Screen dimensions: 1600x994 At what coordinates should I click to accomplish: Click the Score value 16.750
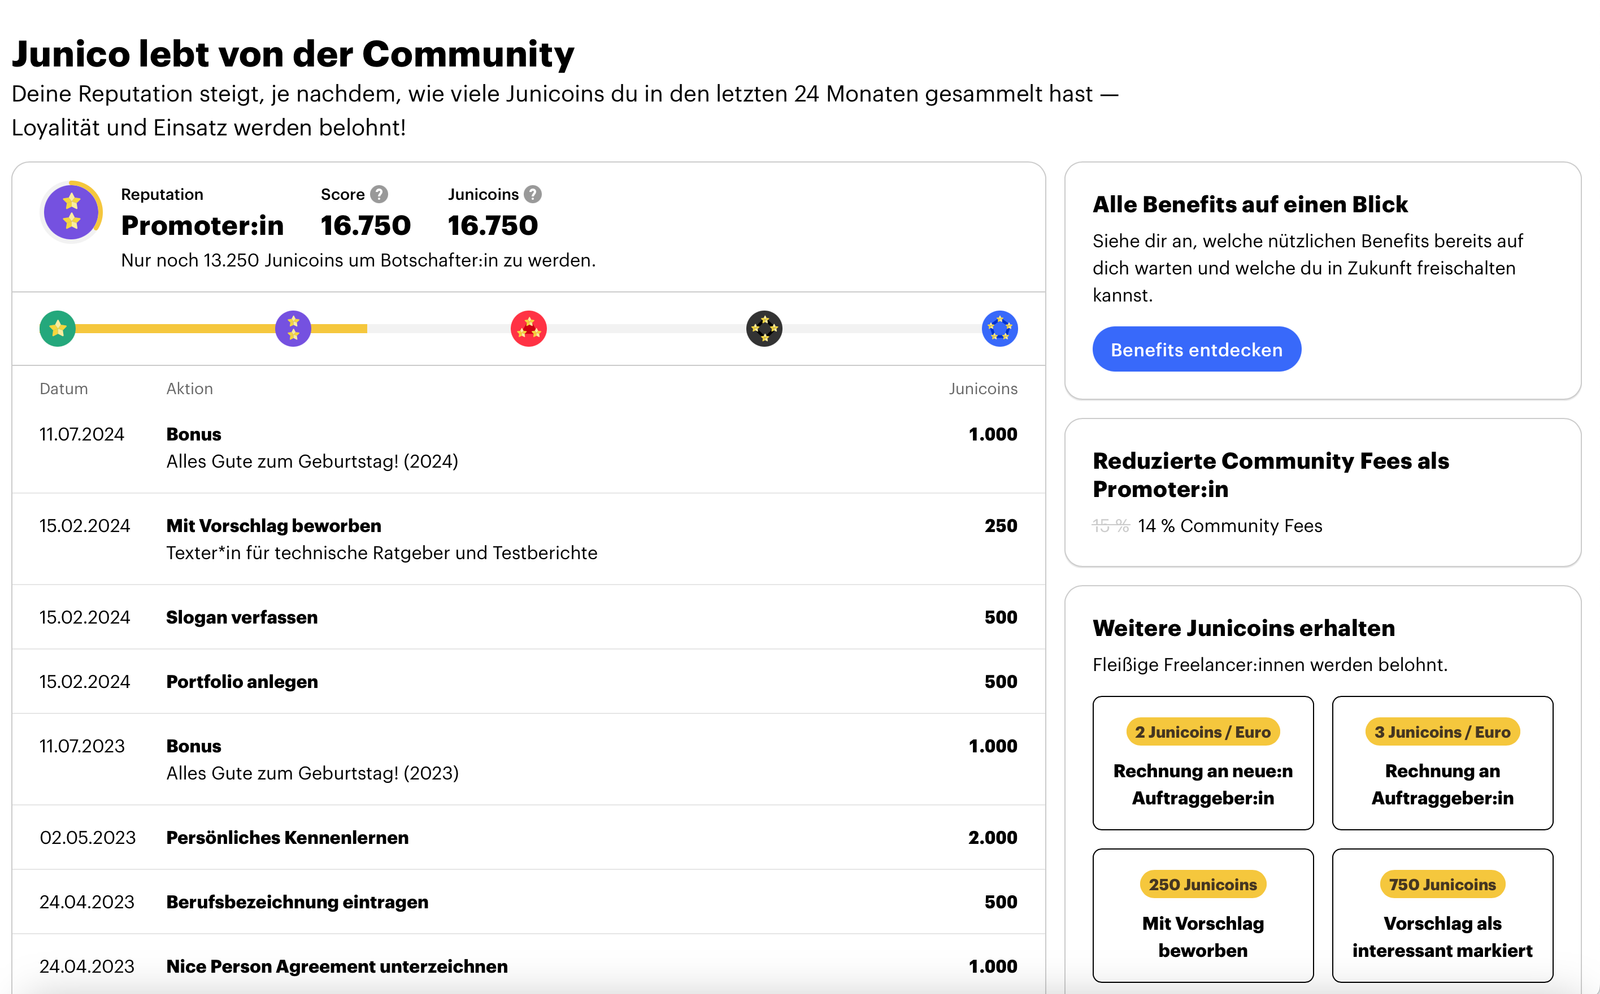pos(366,226)
